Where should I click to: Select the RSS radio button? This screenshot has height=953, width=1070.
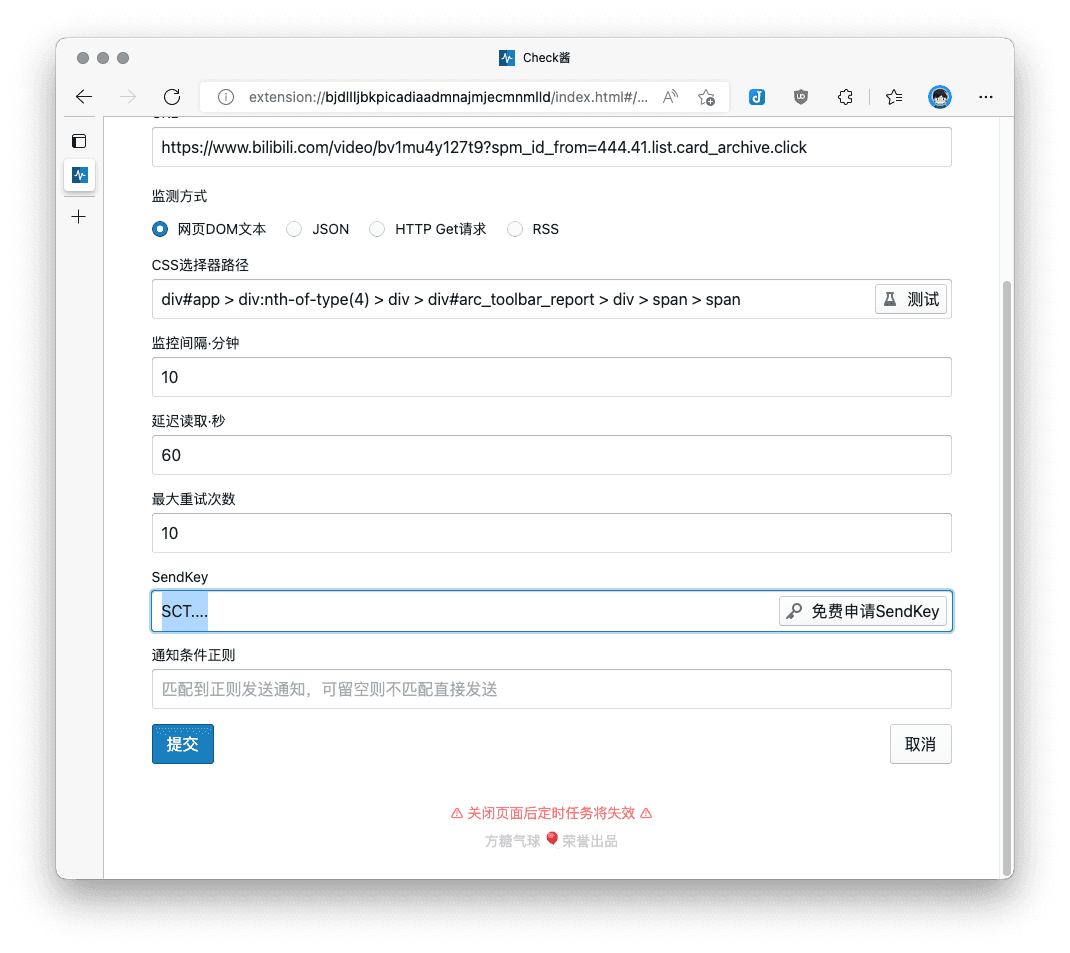515,229
